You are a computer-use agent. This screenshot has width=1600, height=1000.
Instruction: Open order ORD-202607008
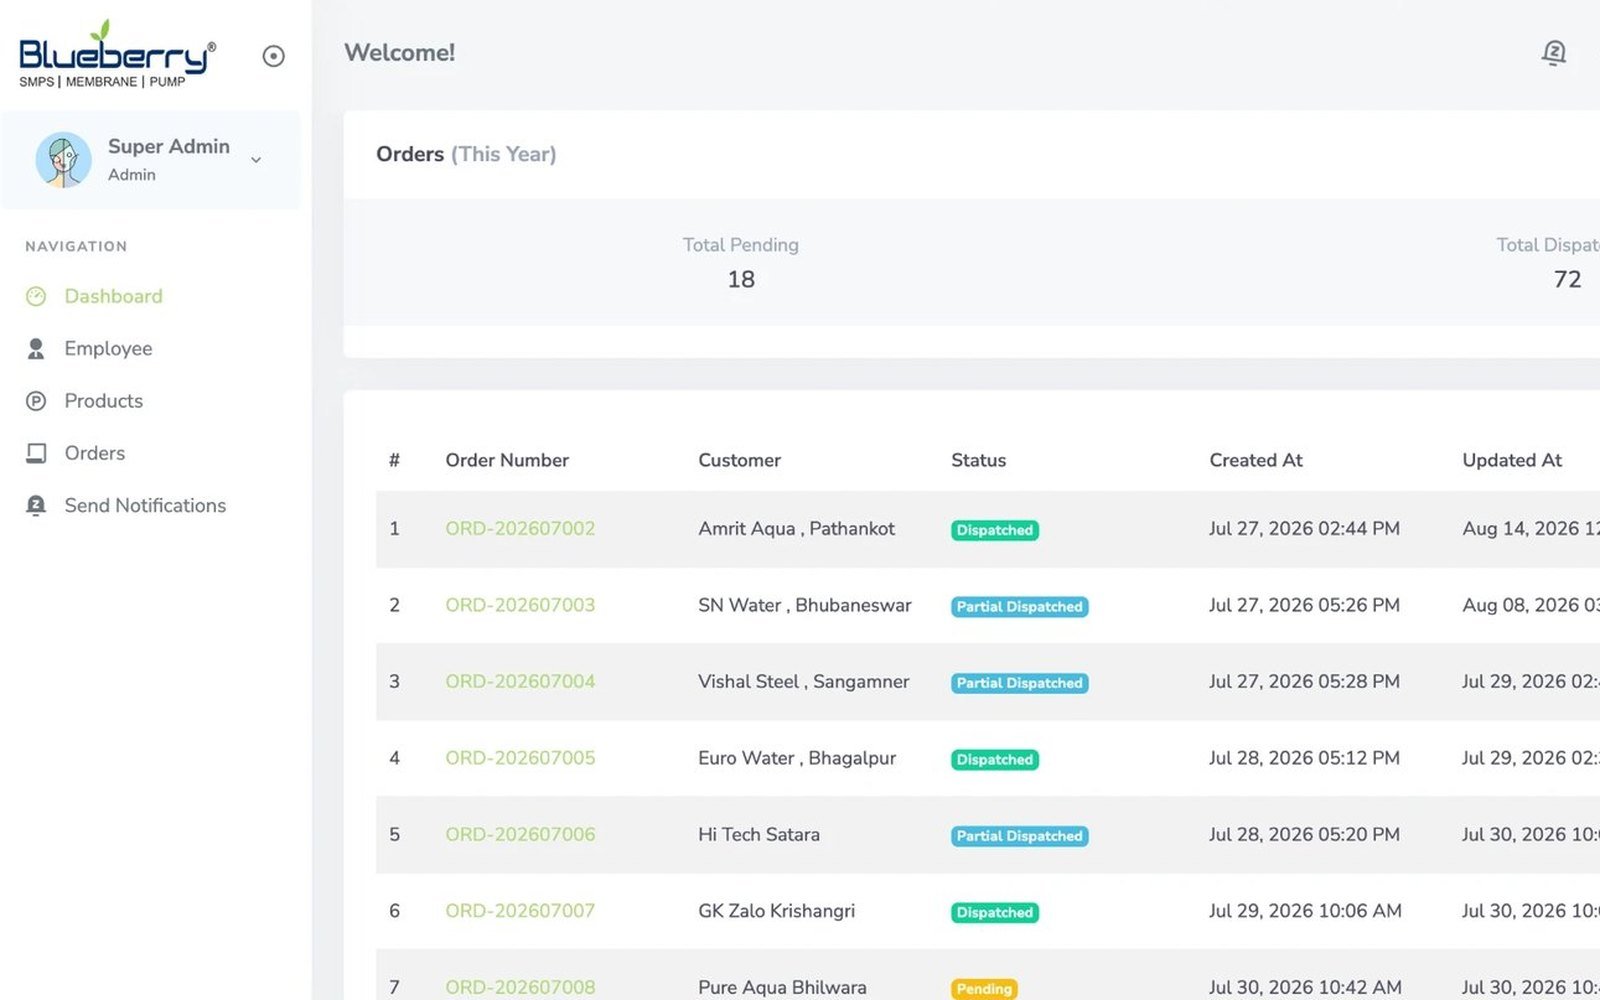[x=520, y=987]
